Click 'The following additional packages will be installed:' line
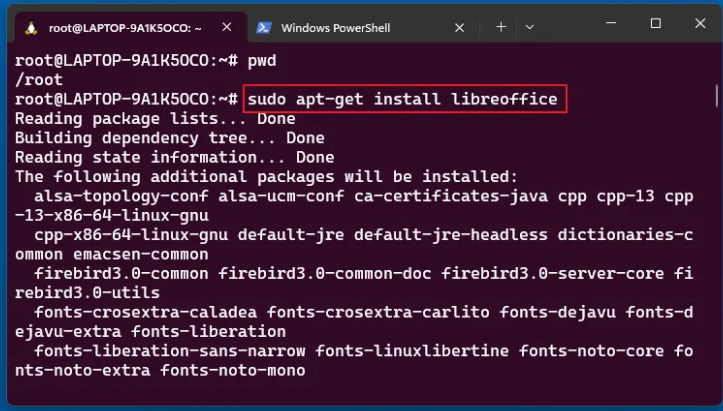The height and width of the screenshot is (411, 723). (267, 177)
